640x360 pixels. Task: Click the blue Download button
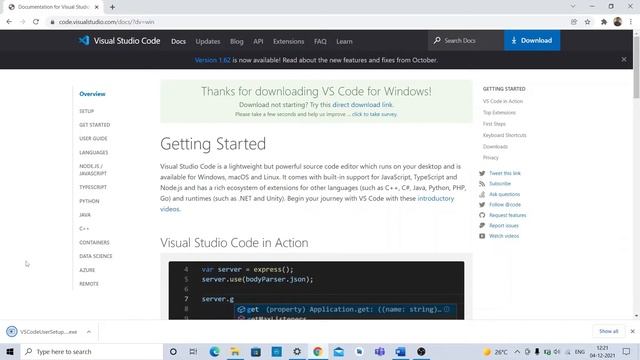[x=532, y=40]
